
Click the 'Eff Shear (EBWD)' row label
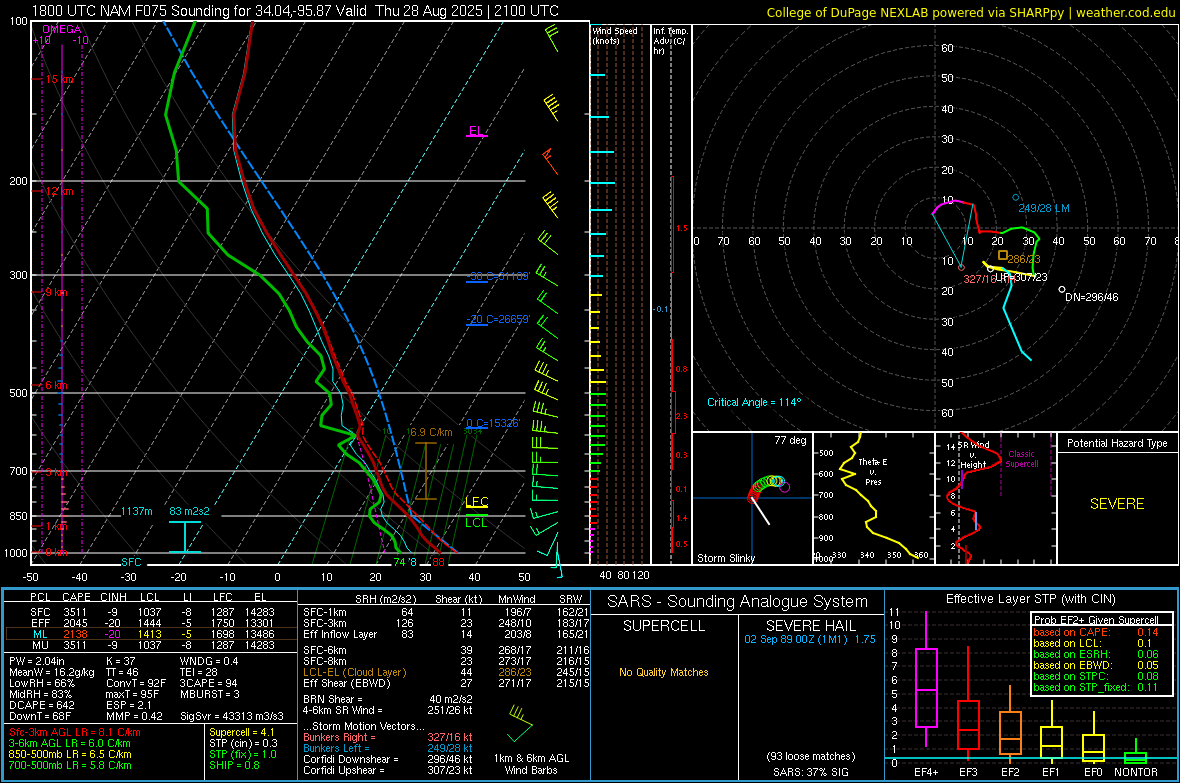(347, 683)
